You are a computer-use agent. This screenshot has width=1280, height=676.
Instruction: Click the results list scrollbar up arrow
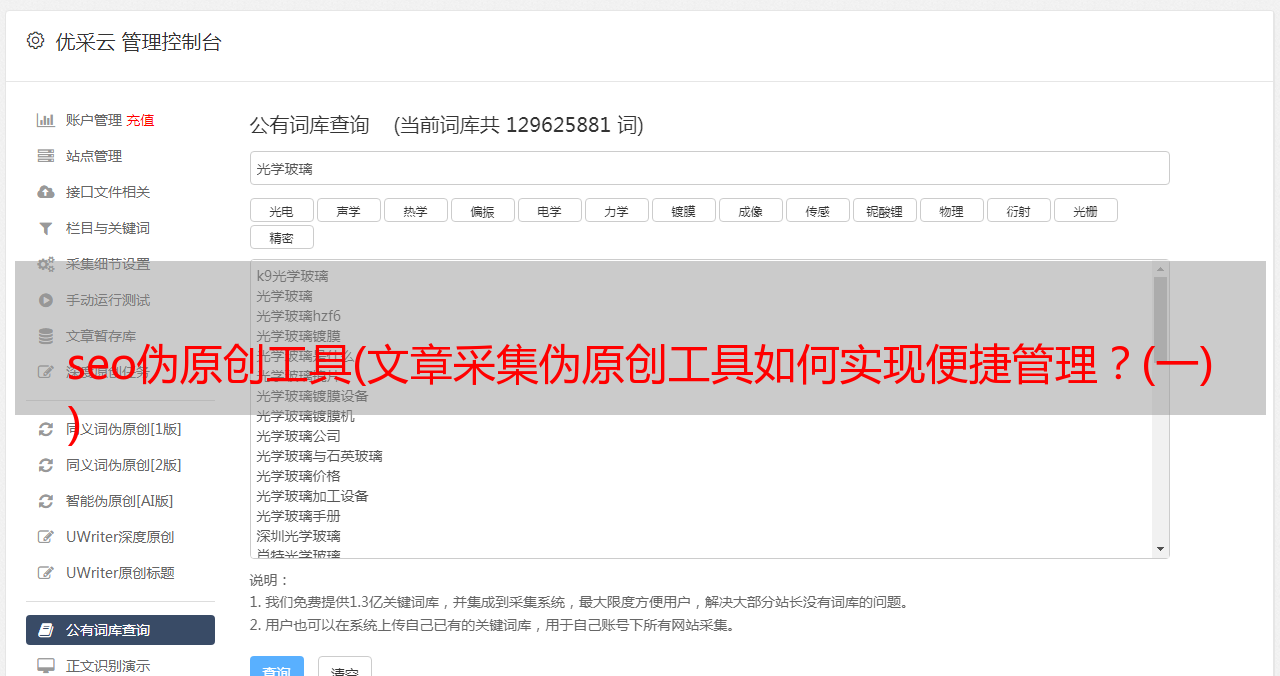click(x=1160, y=269)
